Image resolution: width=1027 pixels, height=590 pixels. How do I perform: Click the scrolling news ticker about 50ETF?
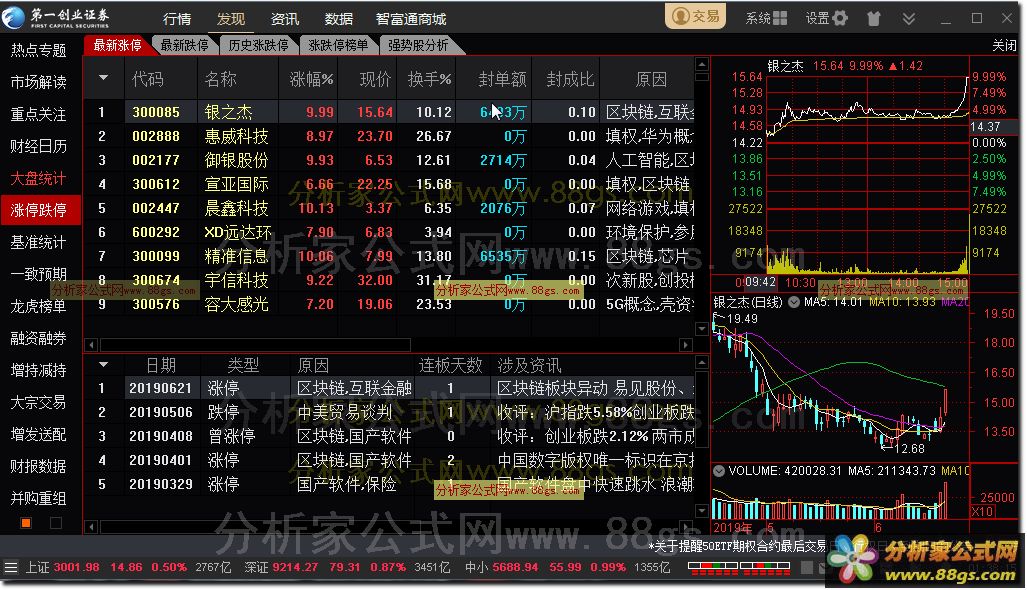737,546
